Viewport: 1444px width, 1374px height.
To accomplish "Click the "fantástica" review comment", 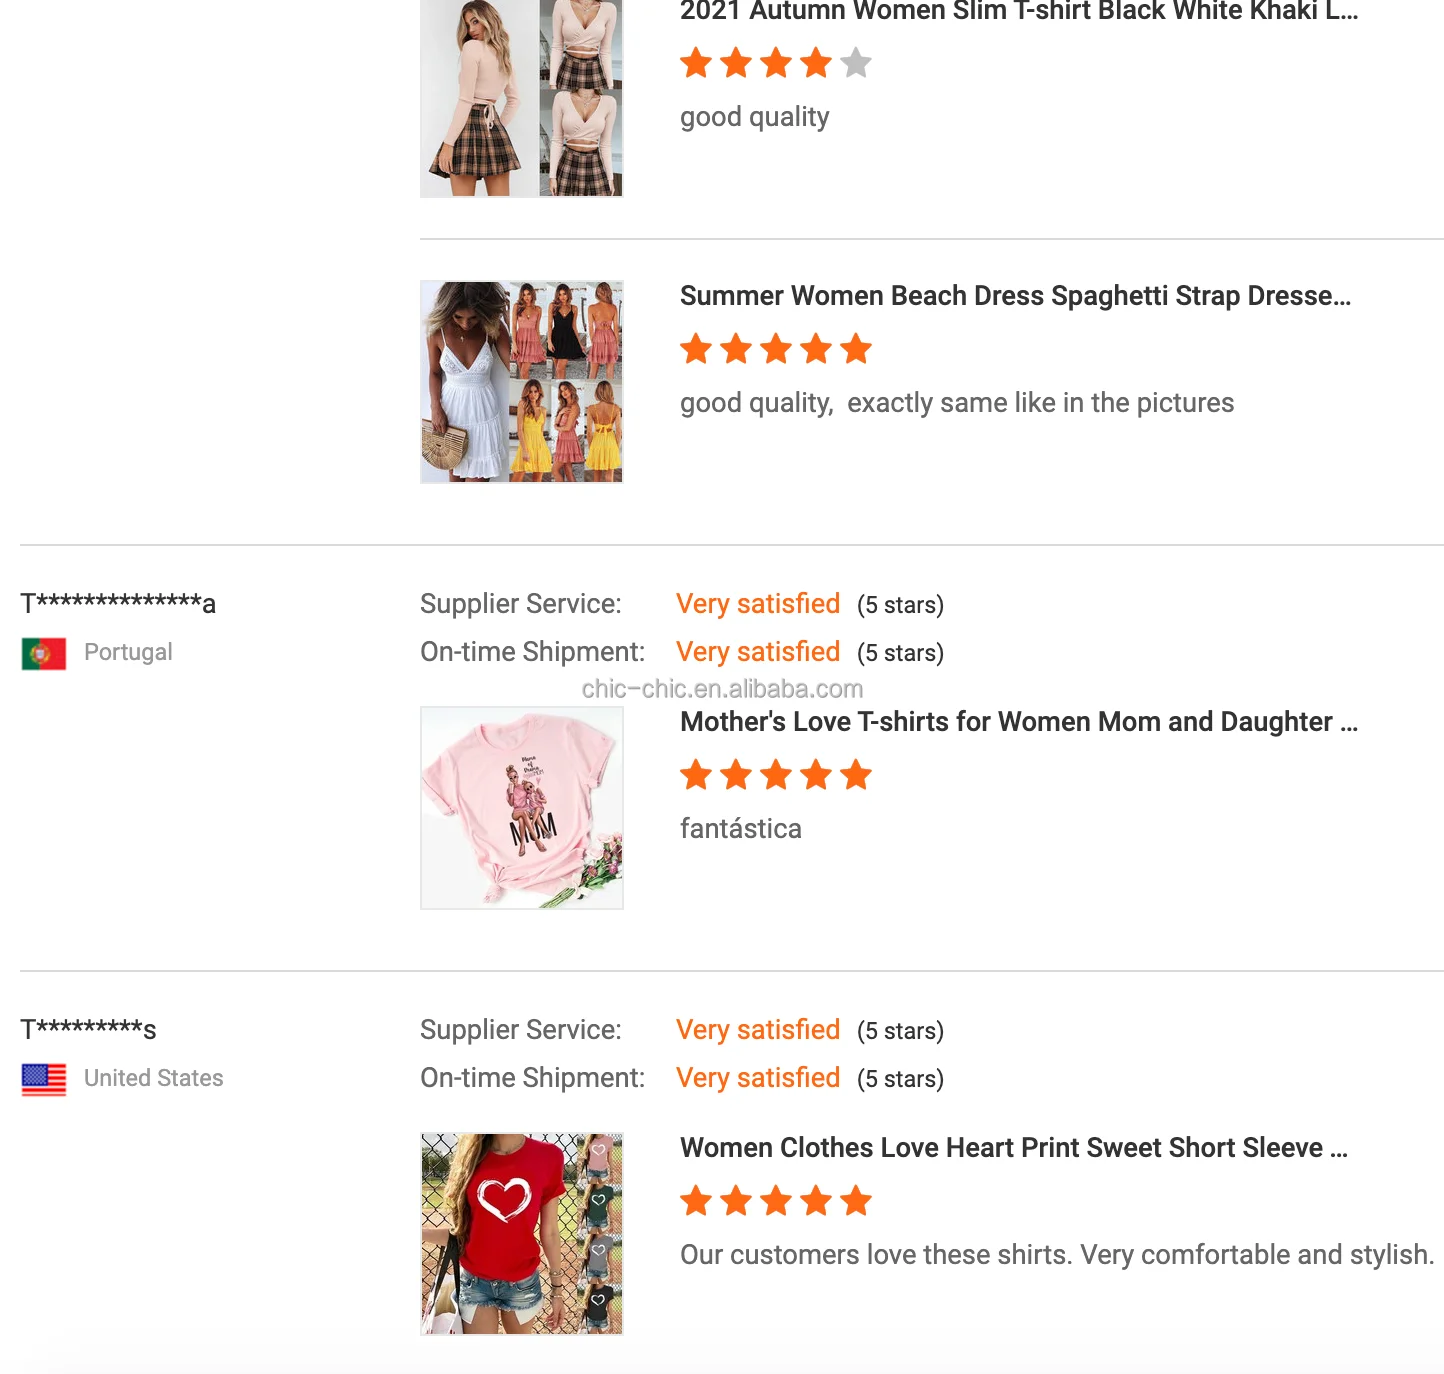I will 740,829.
